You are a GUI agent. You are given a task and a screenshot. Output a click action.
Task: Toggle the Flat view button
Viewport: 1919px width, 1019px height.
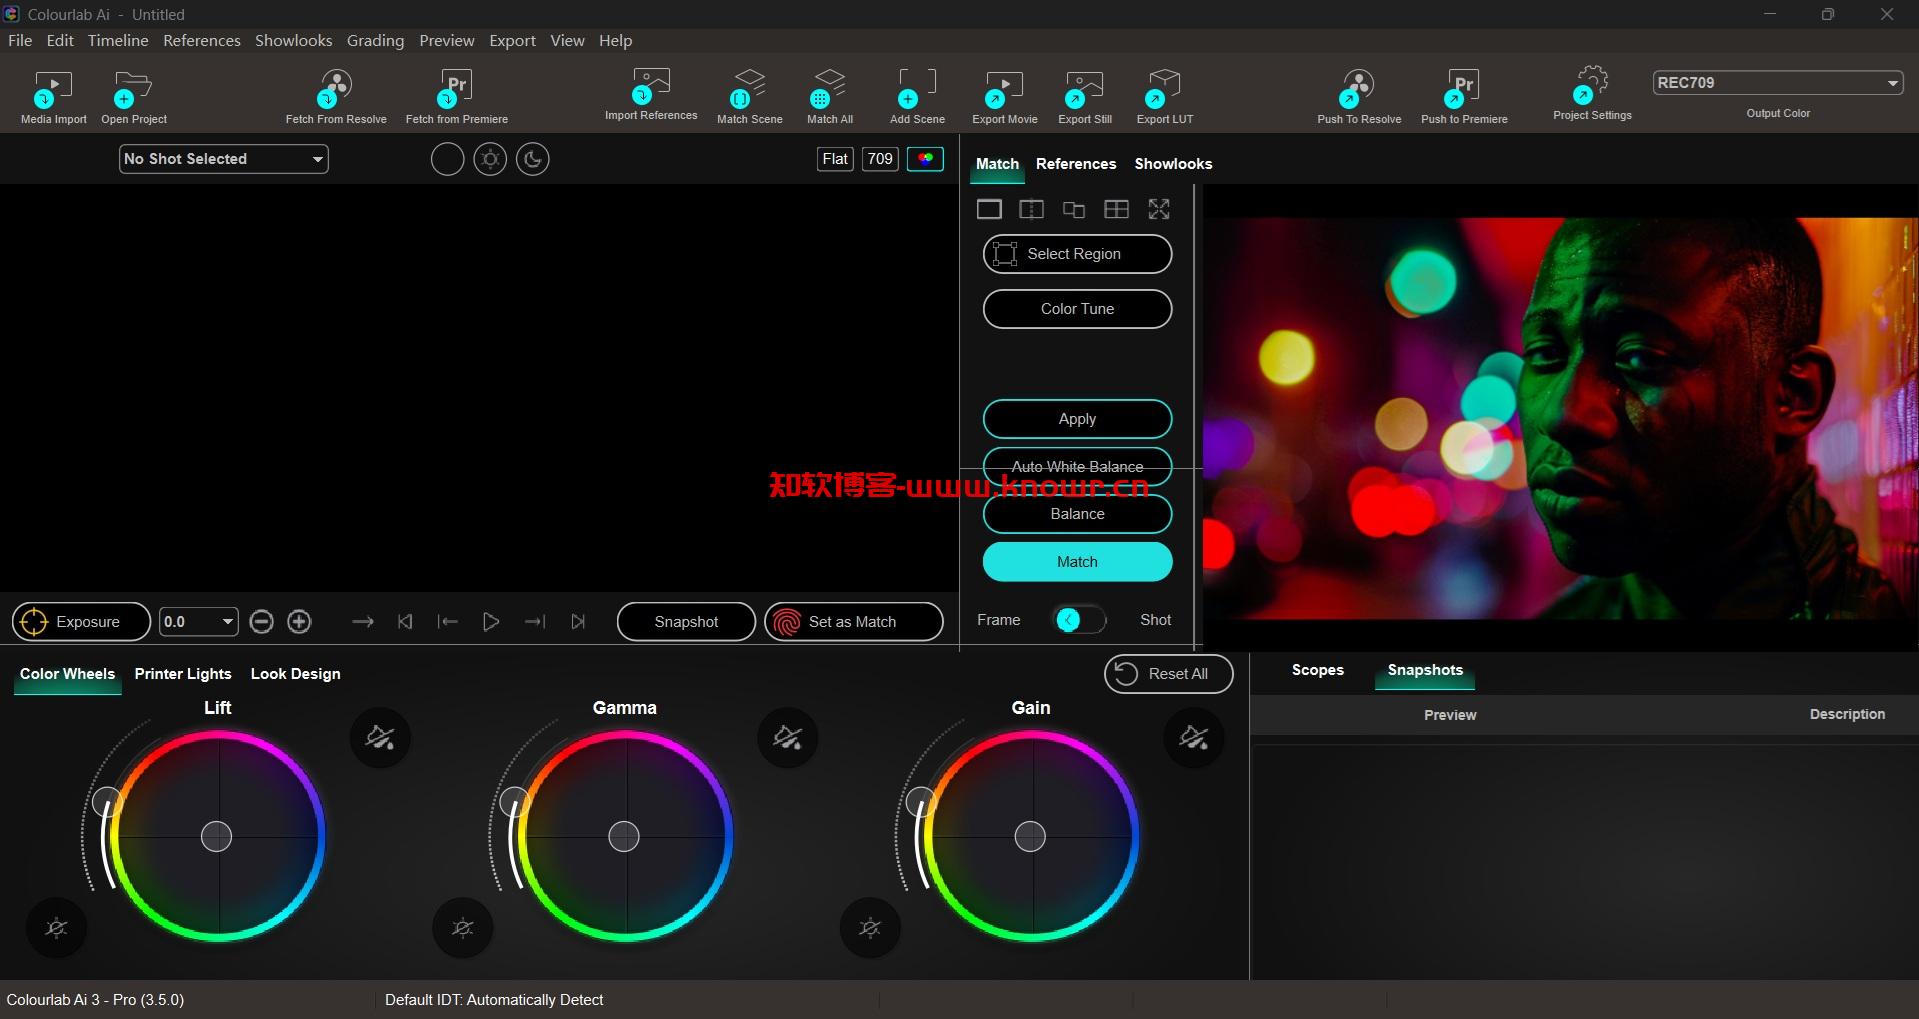click(835, 159)
